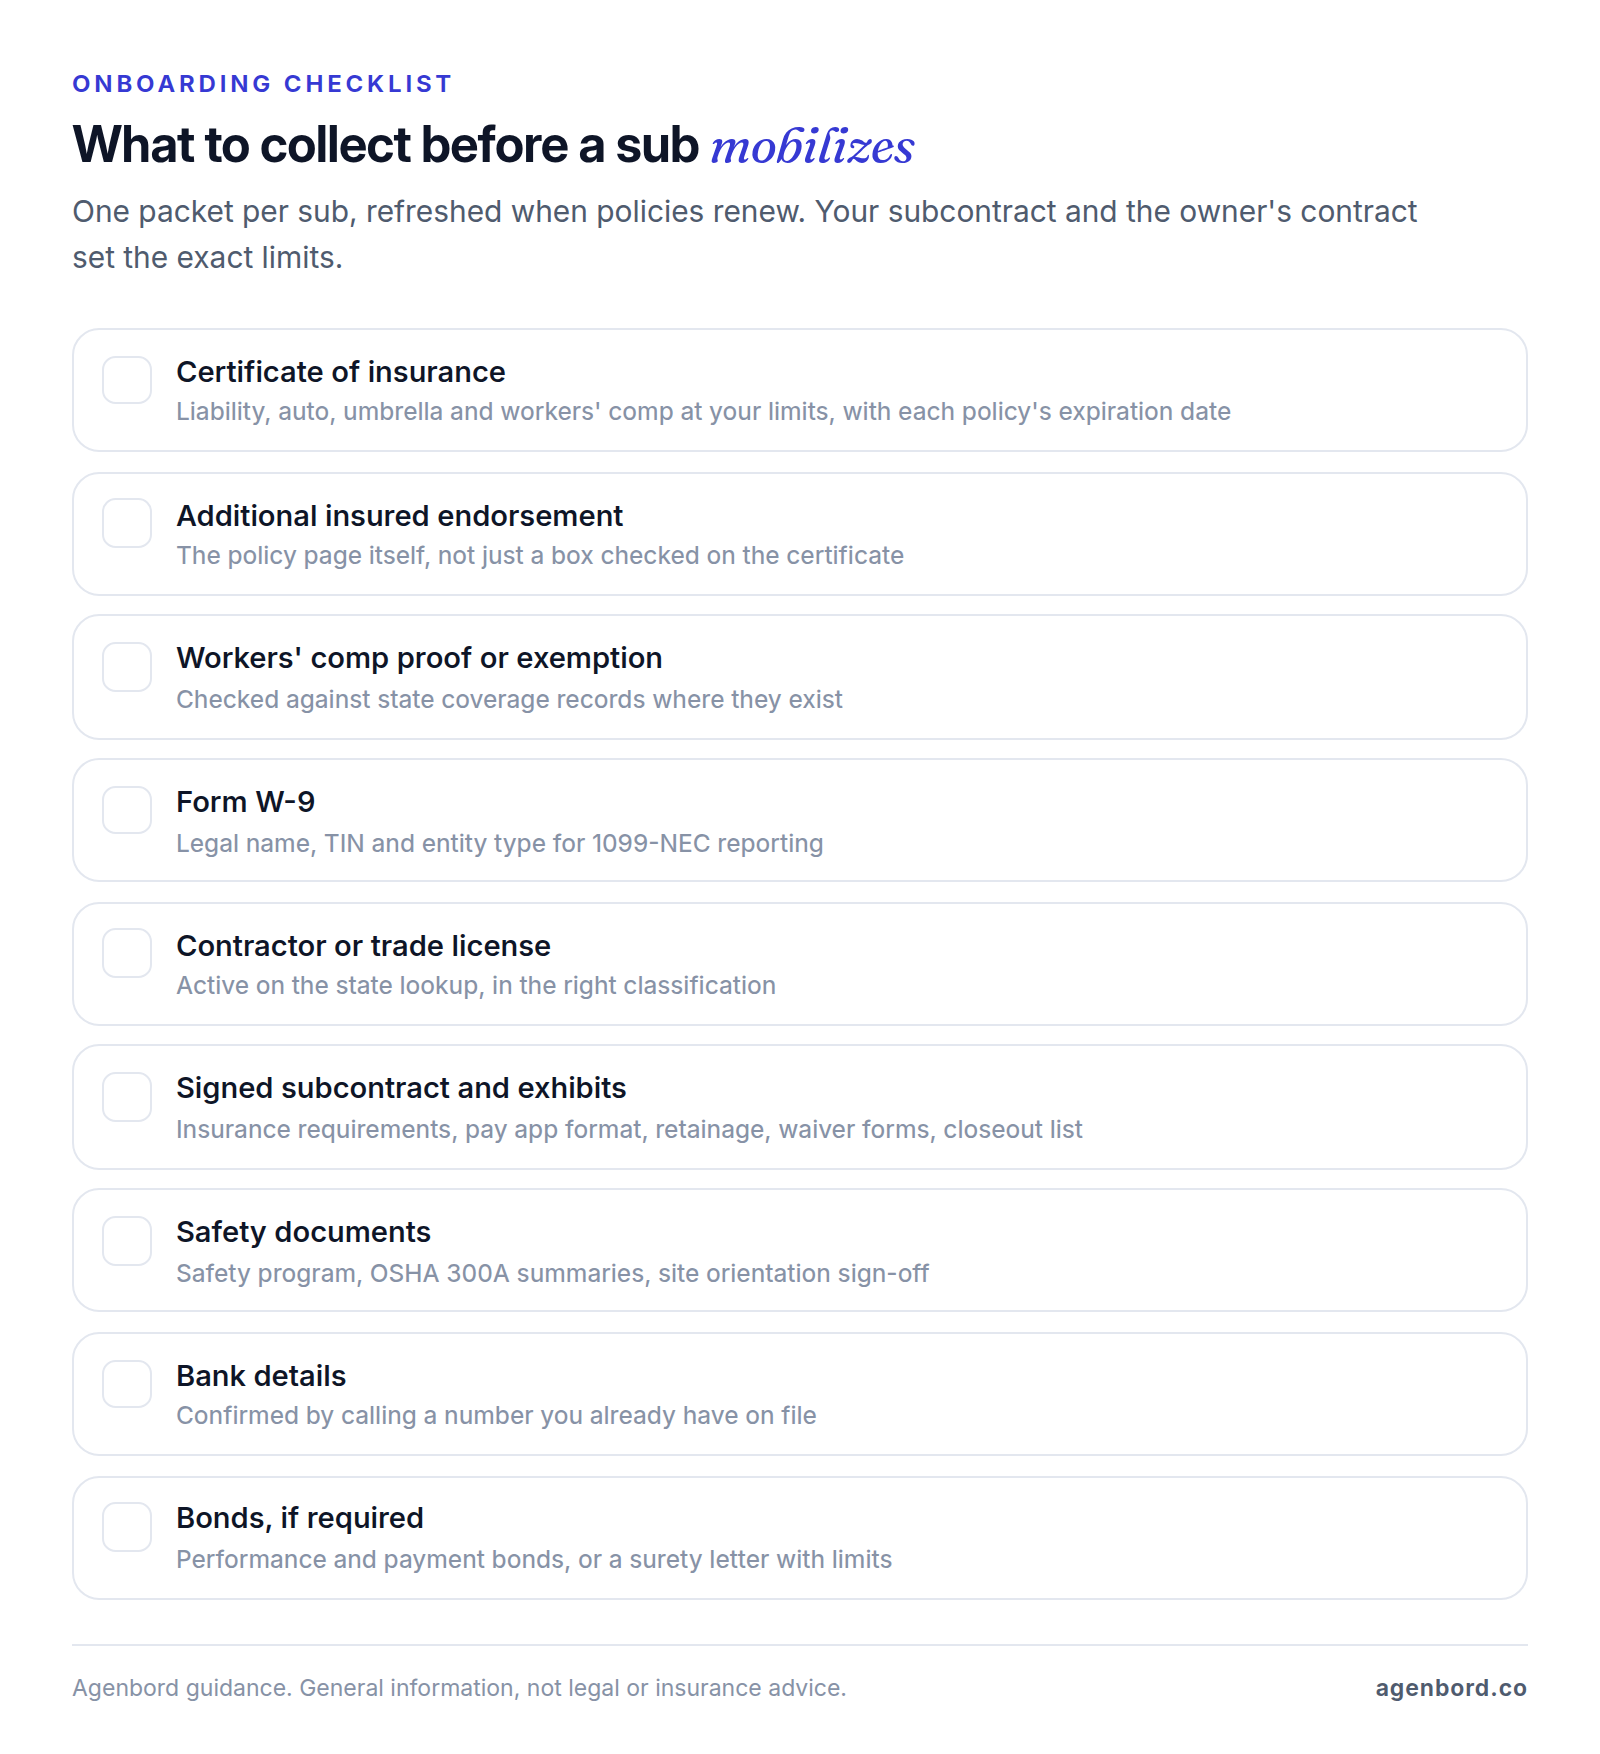Click the Additional insured endorsement description
This screenshot has width=1600, height=1754.
[540, 556]
